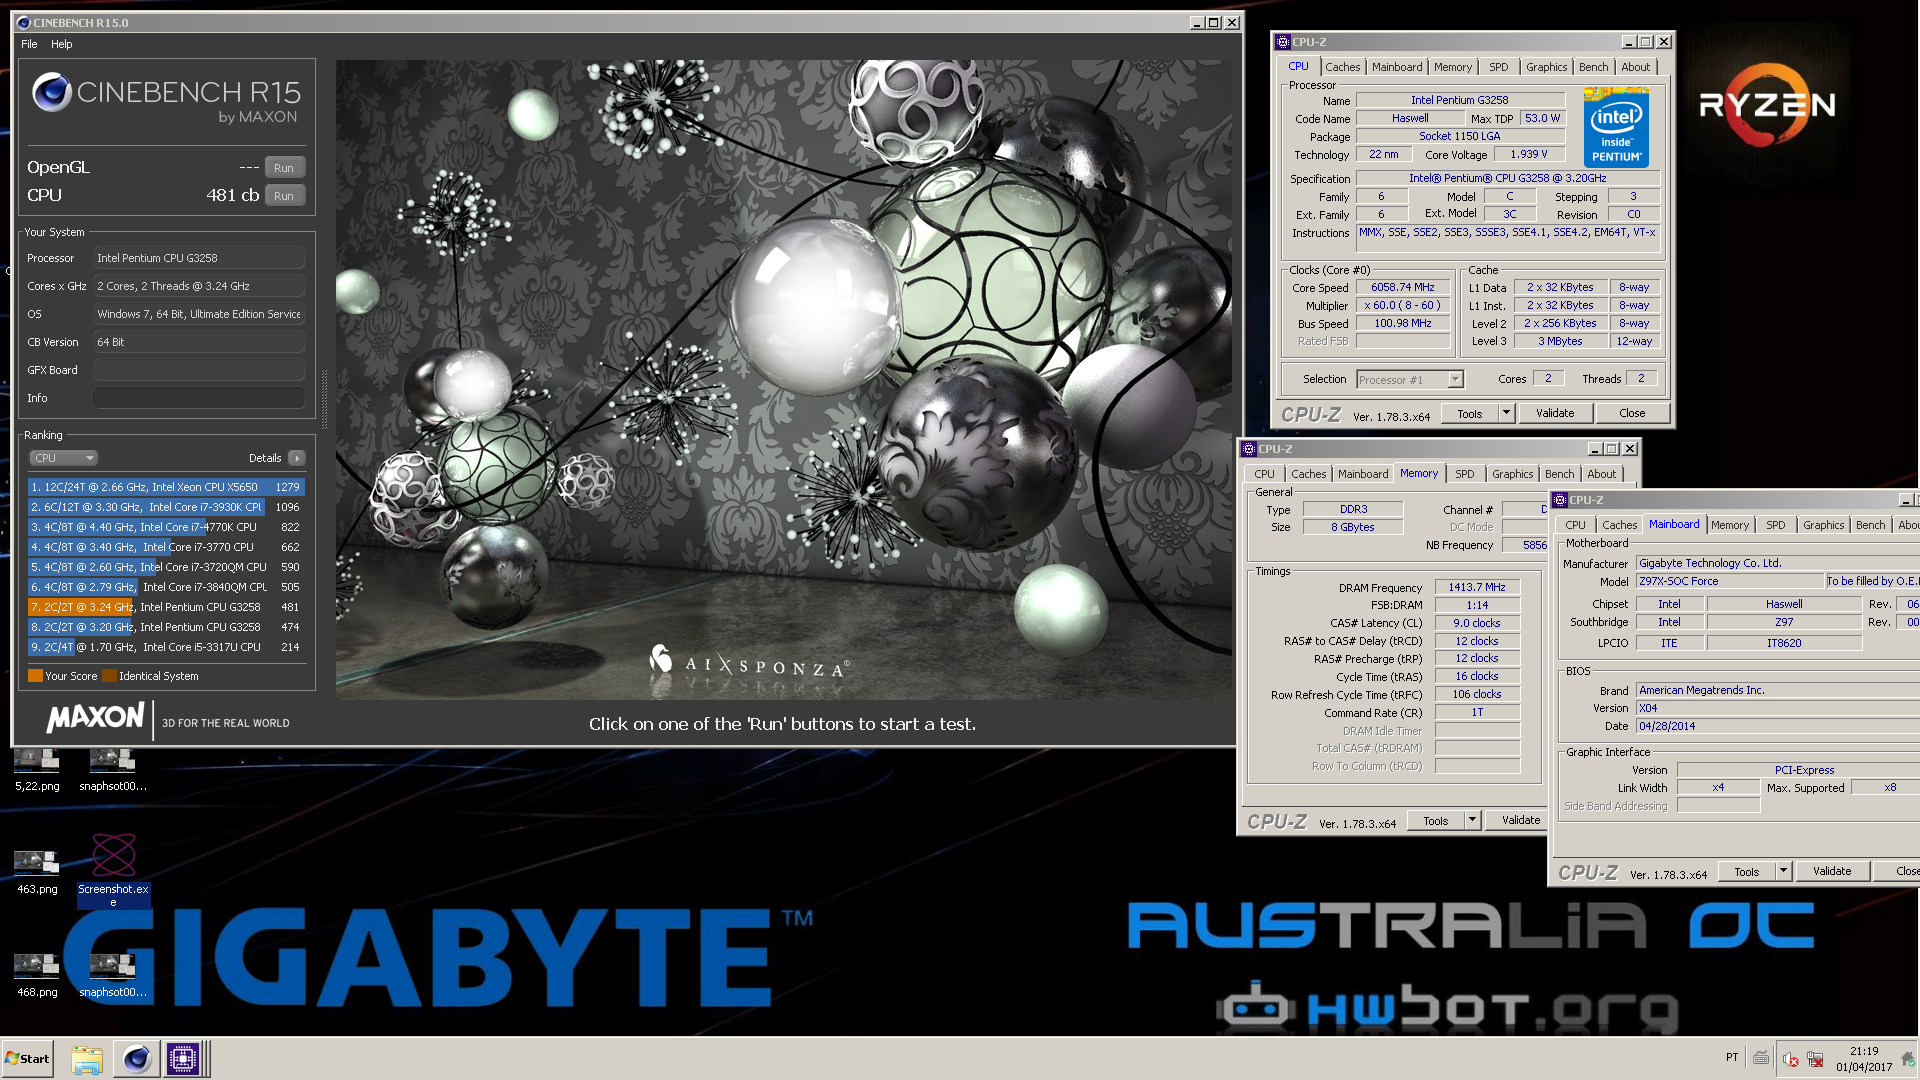
Task: Open the Cinebench File menu
Action: 29,44
